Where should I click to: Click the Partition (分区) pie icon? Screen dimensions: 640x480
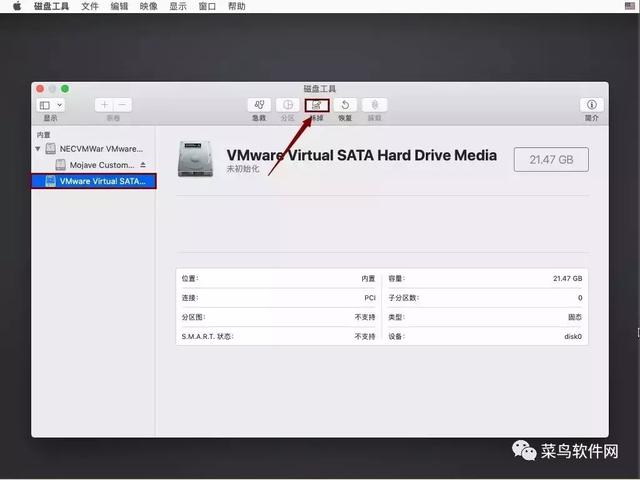288,105
